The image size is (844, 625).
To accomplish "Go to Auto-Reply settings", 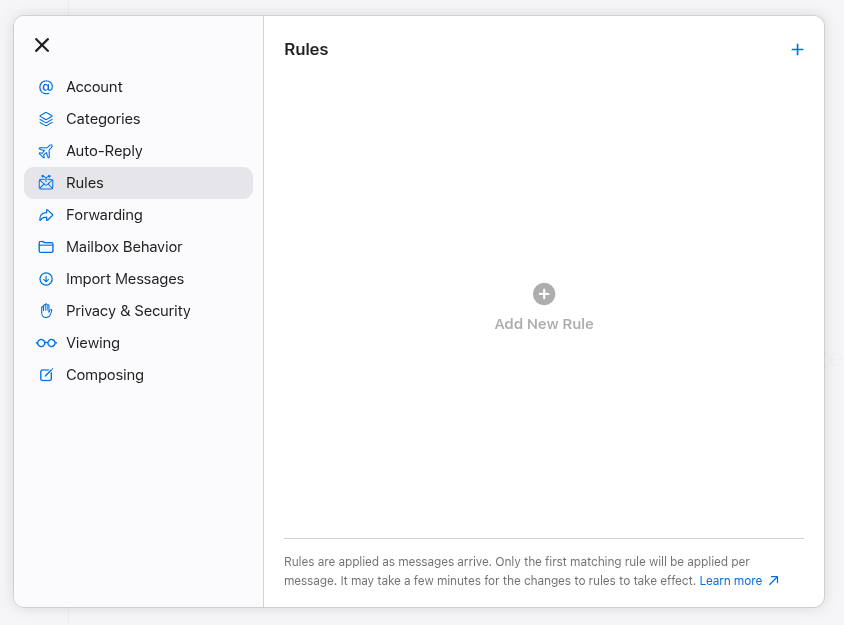I will coord(138,151).
